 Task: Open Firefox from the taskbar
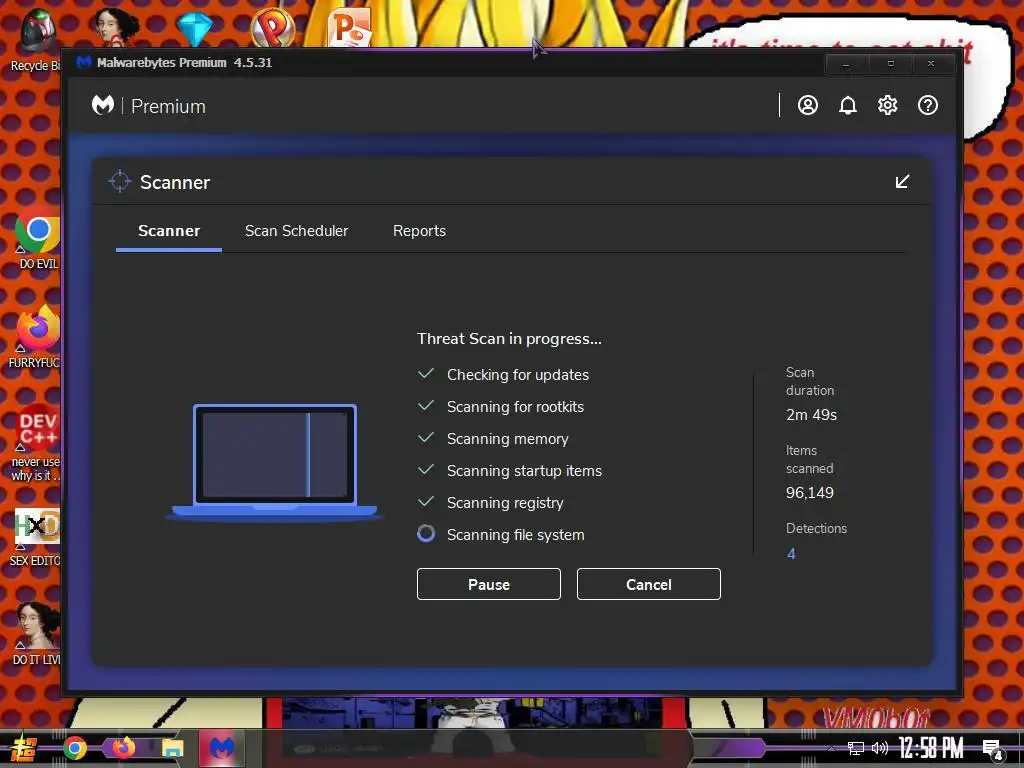point(123,748)
